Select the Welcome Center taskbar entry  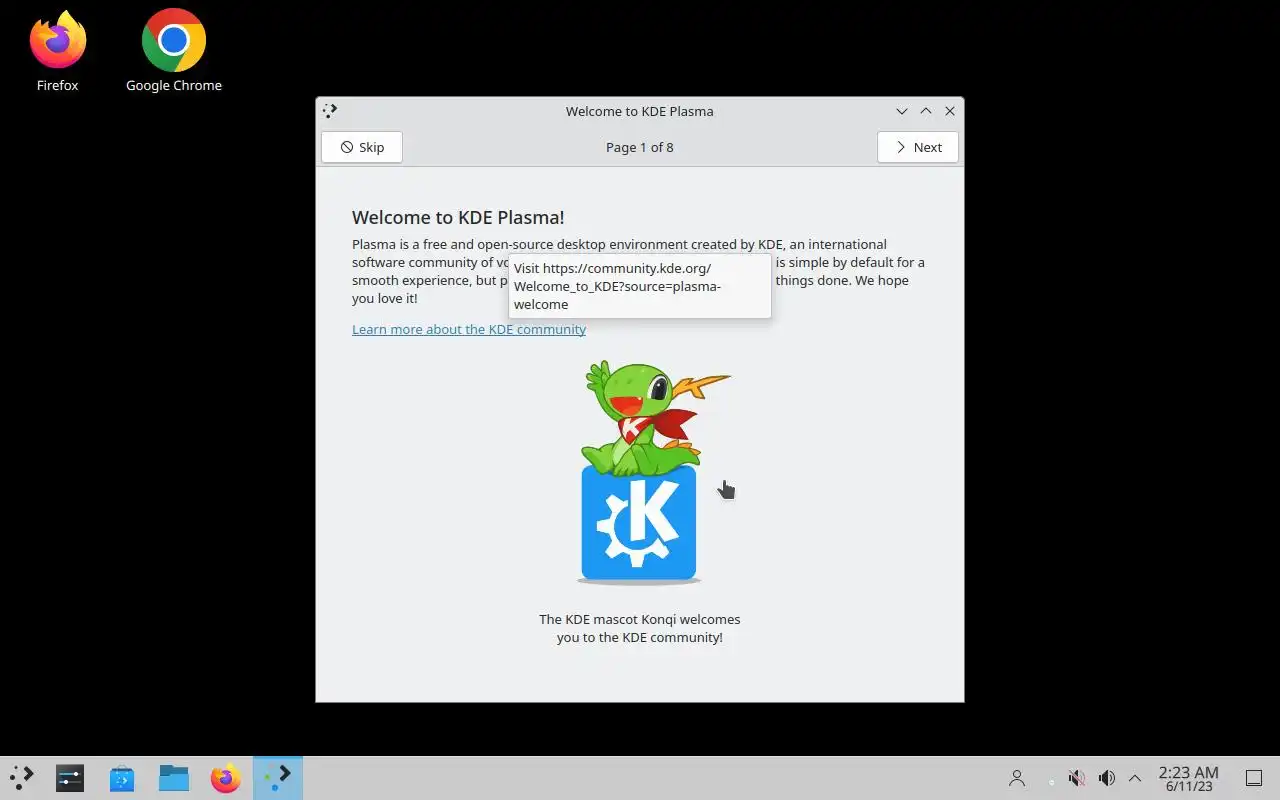point(278,778)
